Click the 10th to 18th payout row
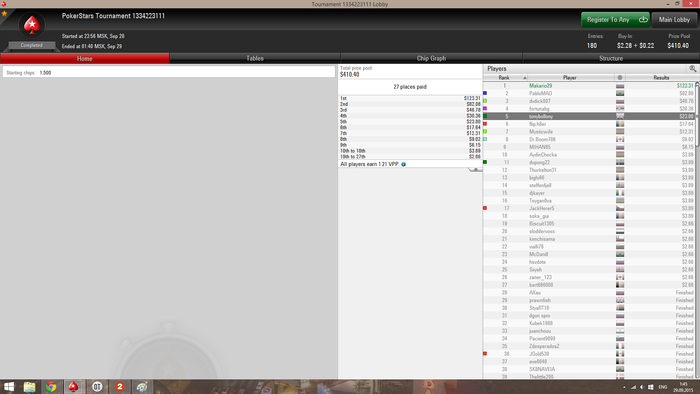 (x=410, y=151)
